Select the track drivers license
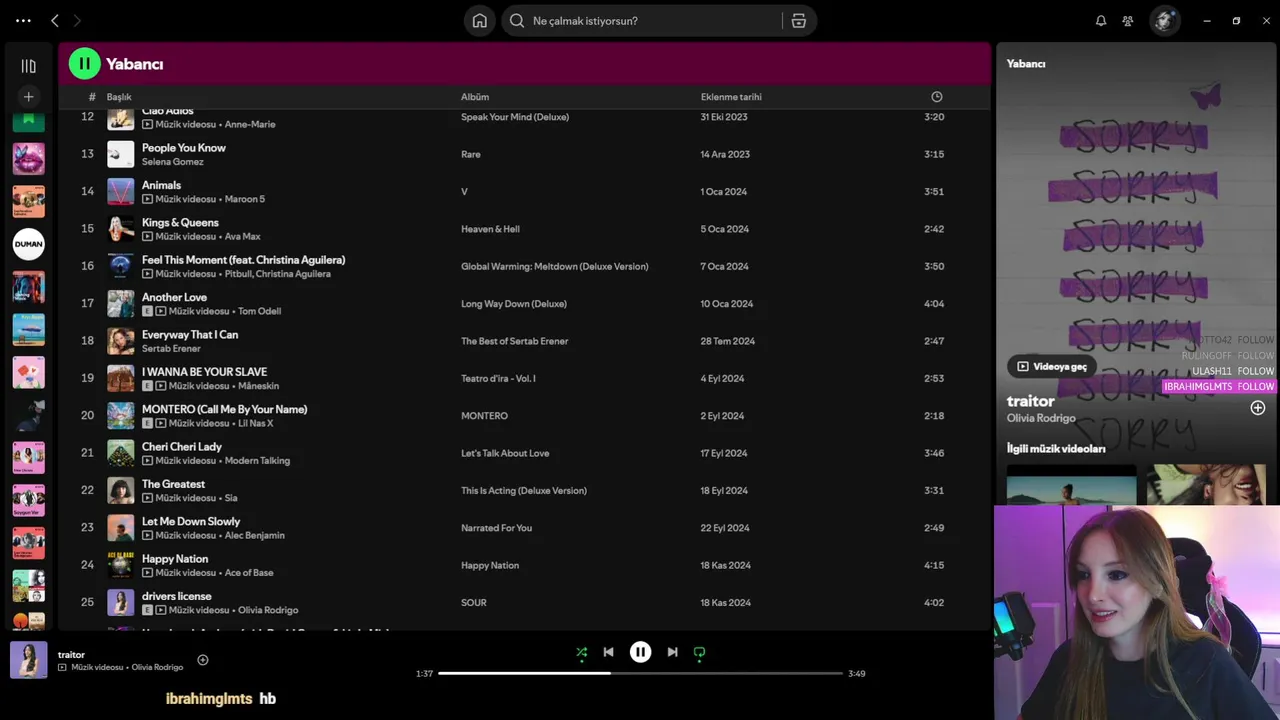This screenshot has height=720, width=1280. 177,596
